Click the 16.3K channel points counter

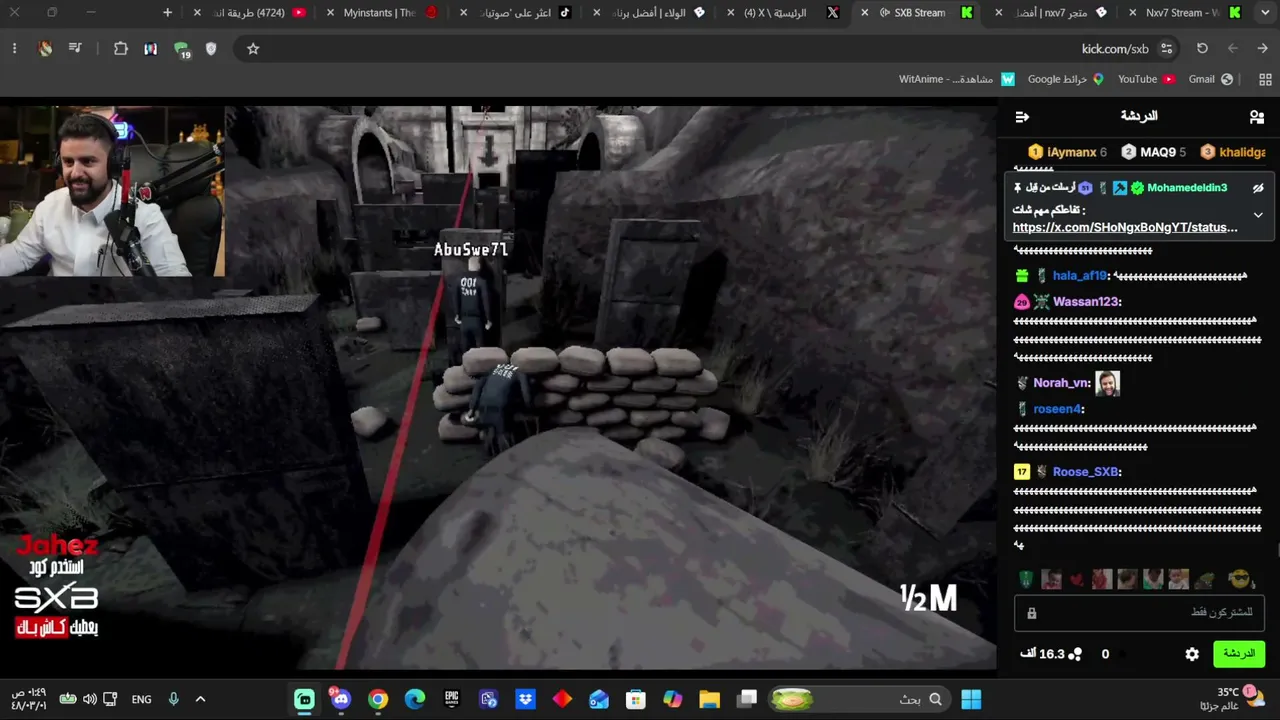tap(1051, 654)
